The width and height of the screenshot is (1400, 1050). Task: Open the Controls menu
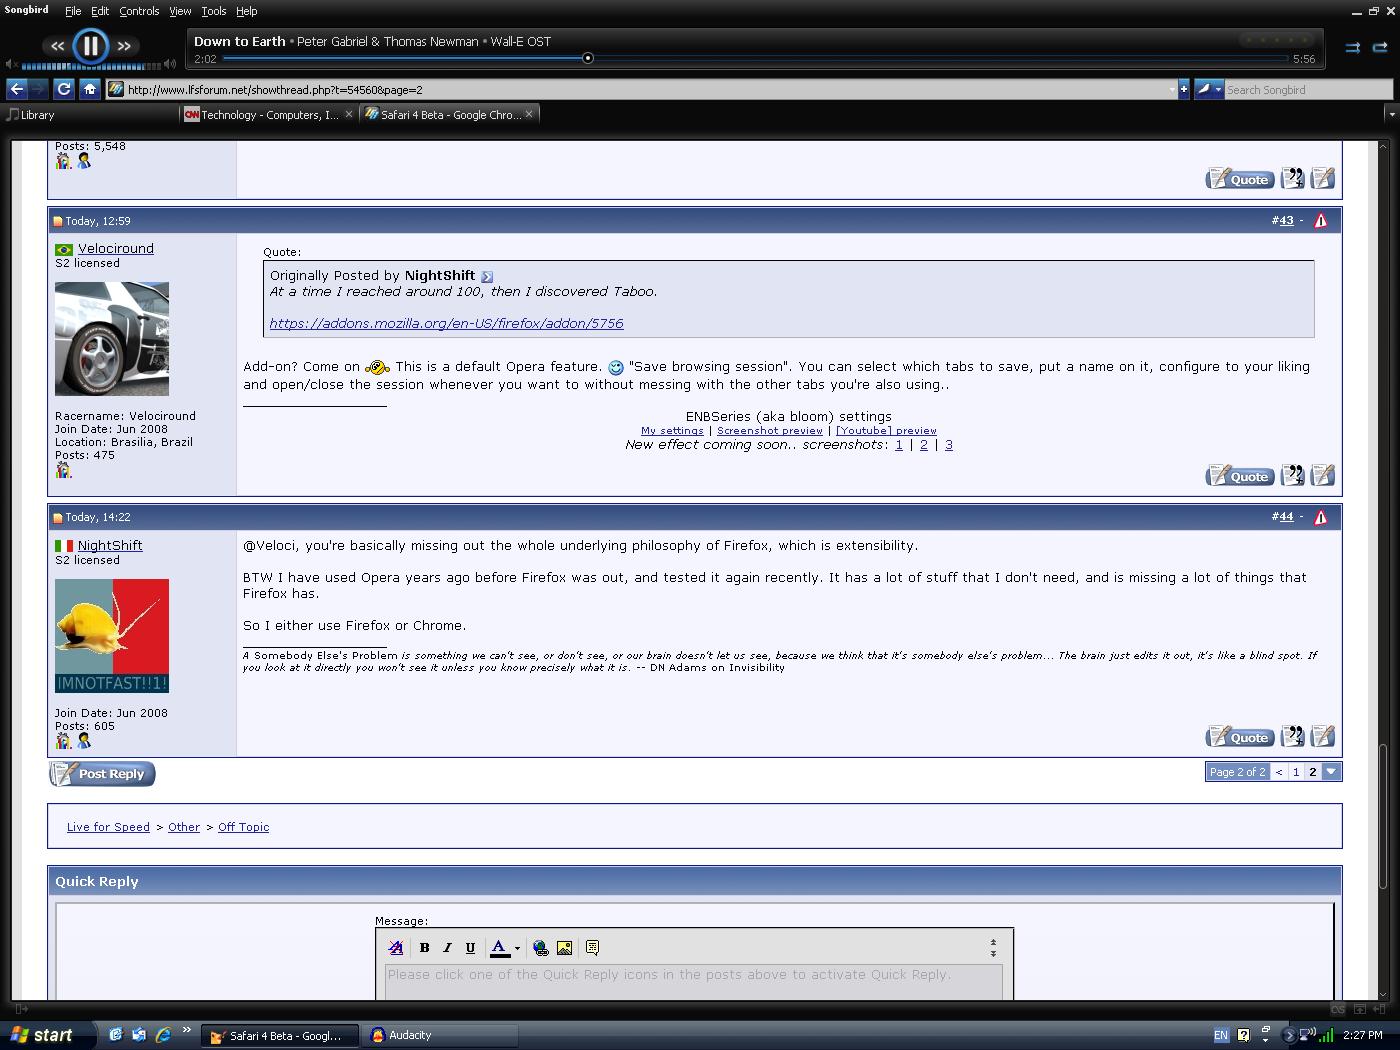tap(139, 11)
